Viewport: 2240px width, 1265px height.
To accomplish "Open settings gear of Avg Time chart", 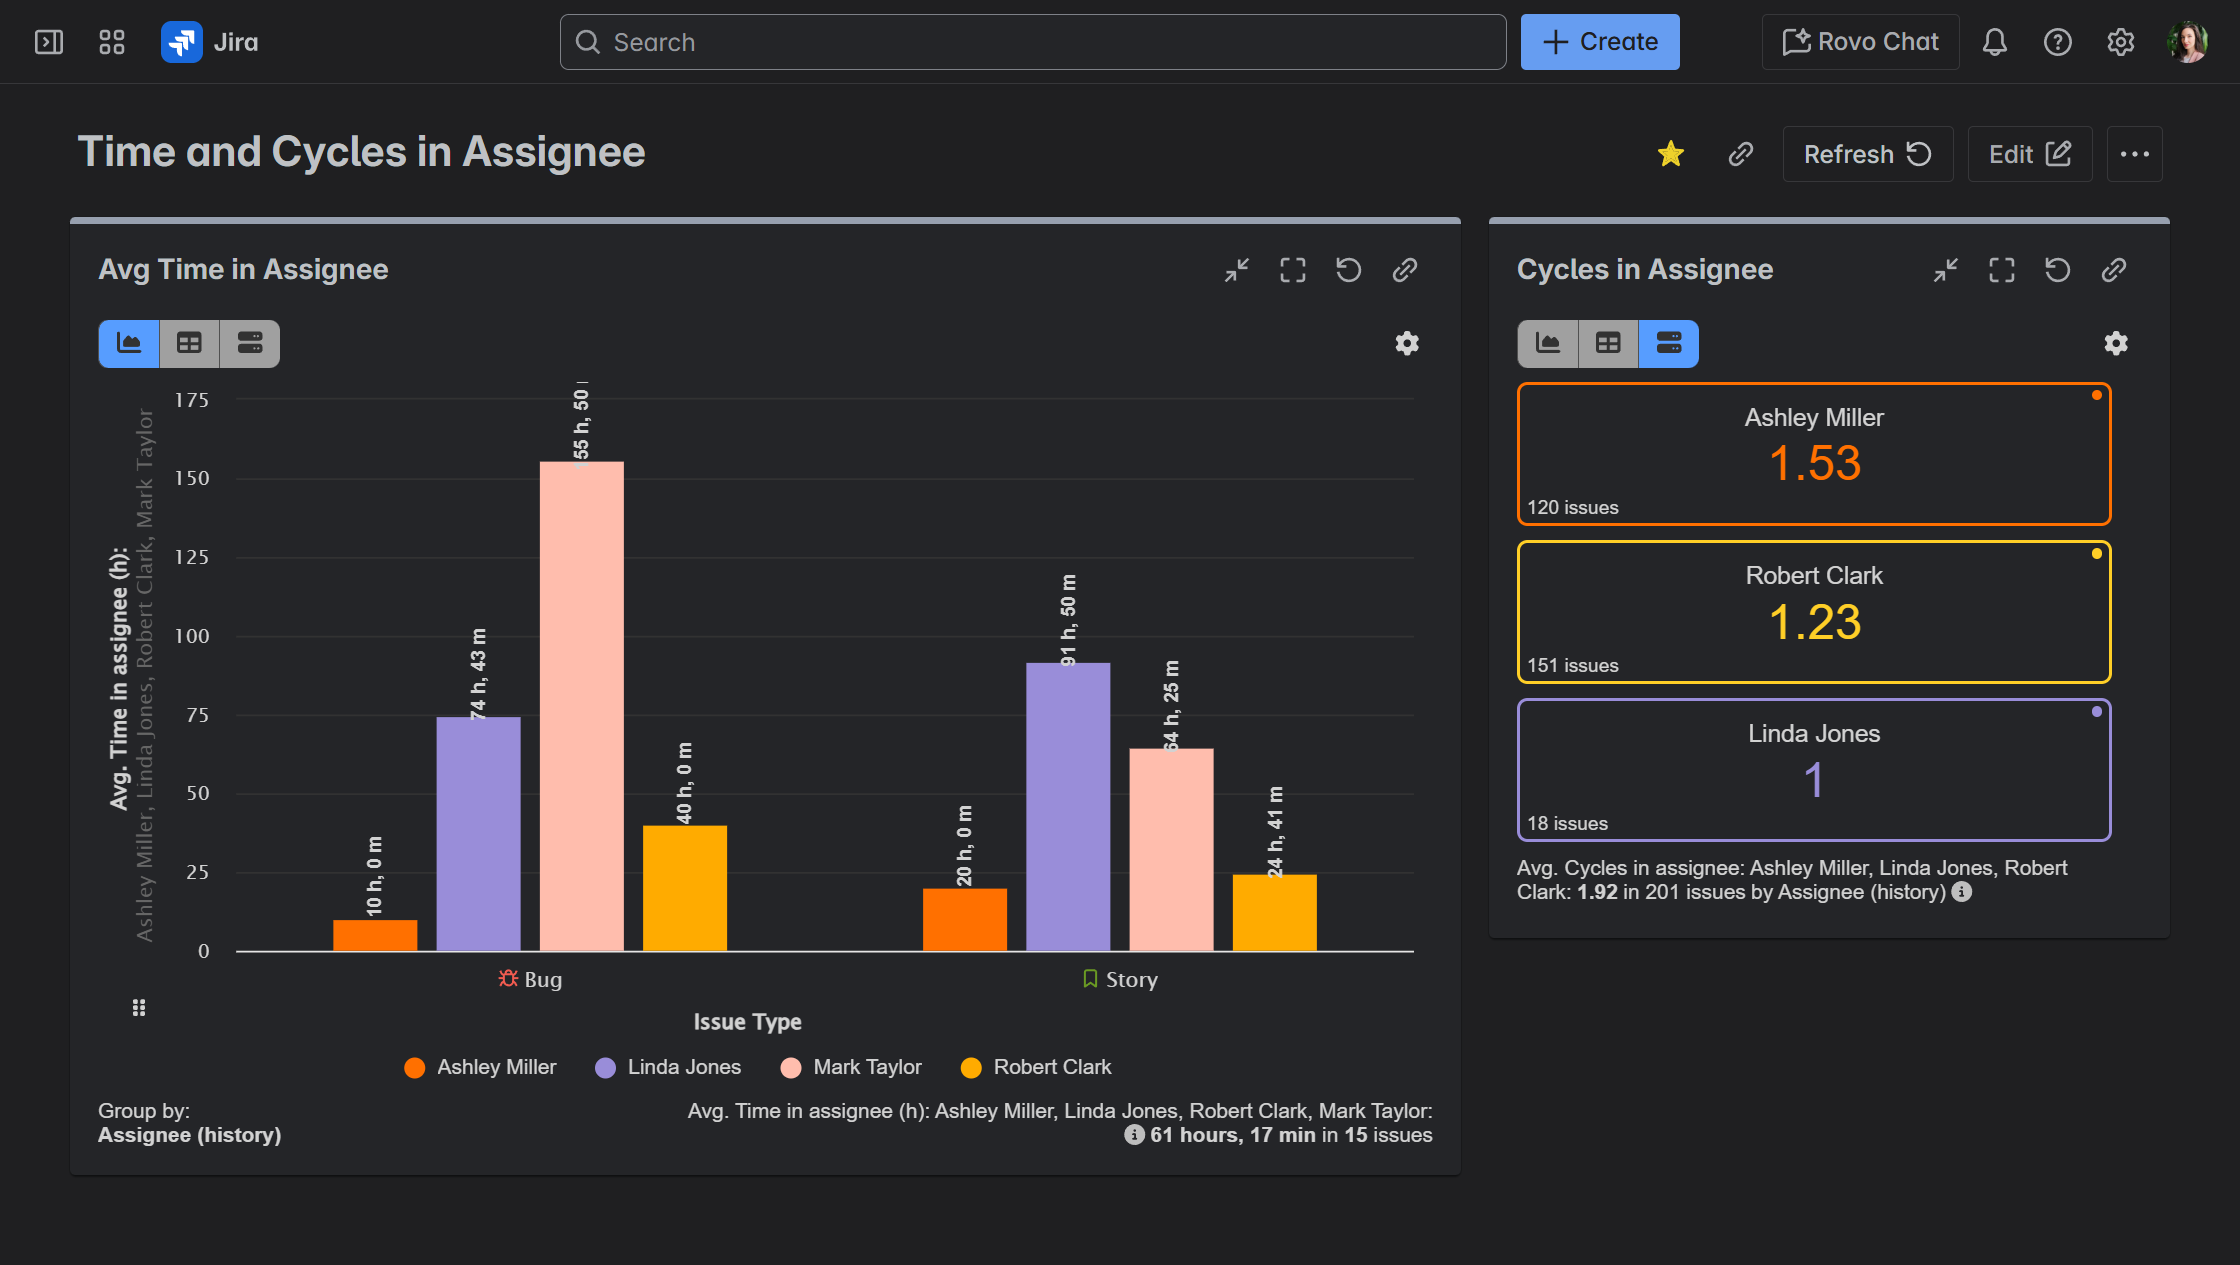I will pos(1407,344).
